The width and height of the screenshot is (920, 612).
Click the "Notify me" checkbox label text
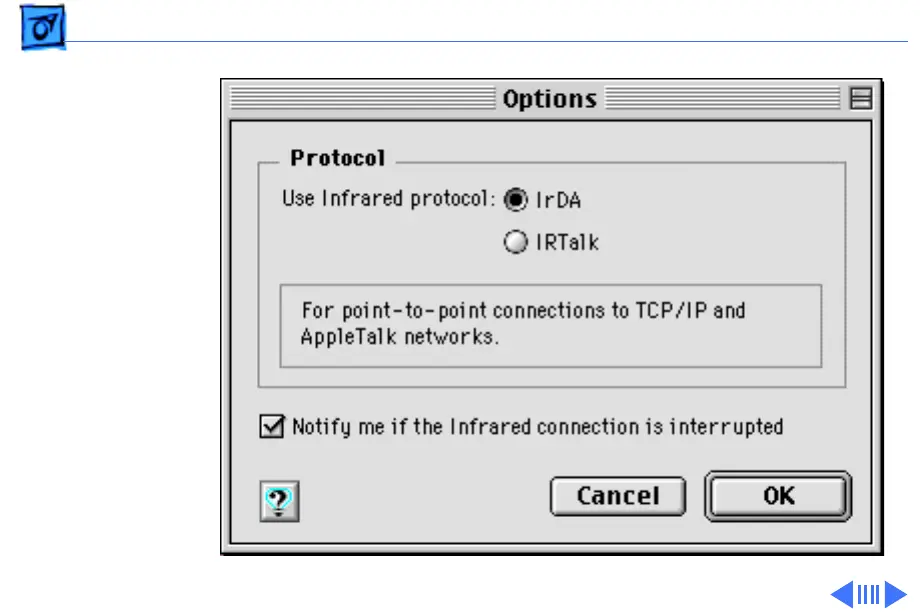pyautogui.click(x=537, y=427)
